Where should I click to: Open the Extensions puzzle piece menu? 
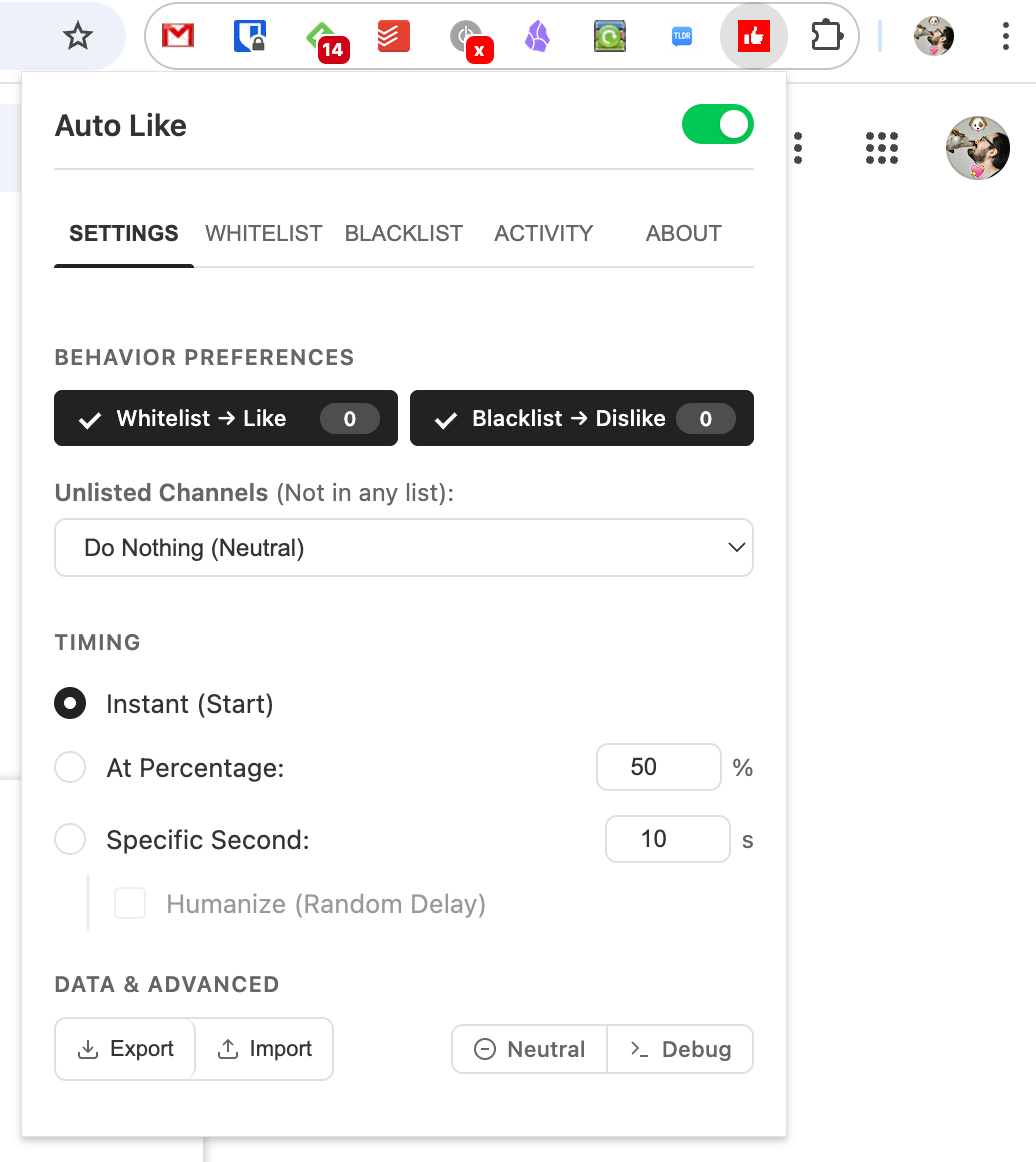[x=826, y=36]
